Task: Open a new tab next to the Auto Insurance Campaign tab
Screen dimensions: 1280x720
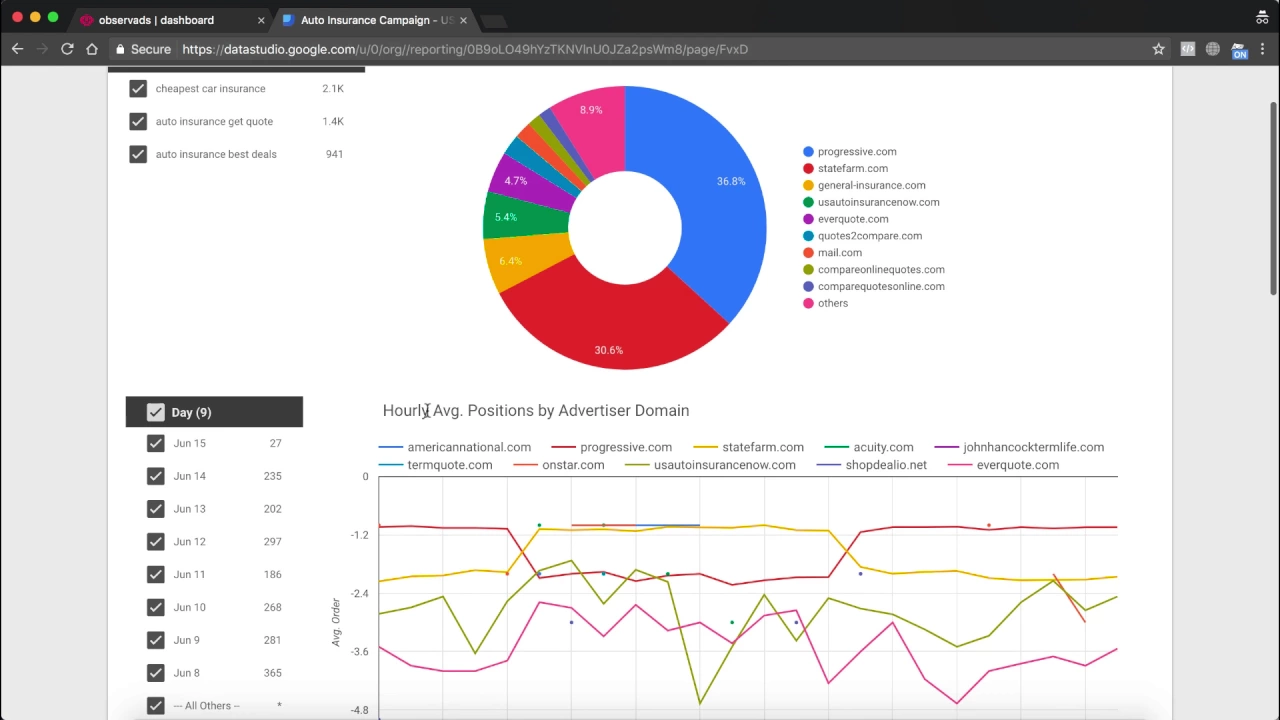Action: pos(494,21)
